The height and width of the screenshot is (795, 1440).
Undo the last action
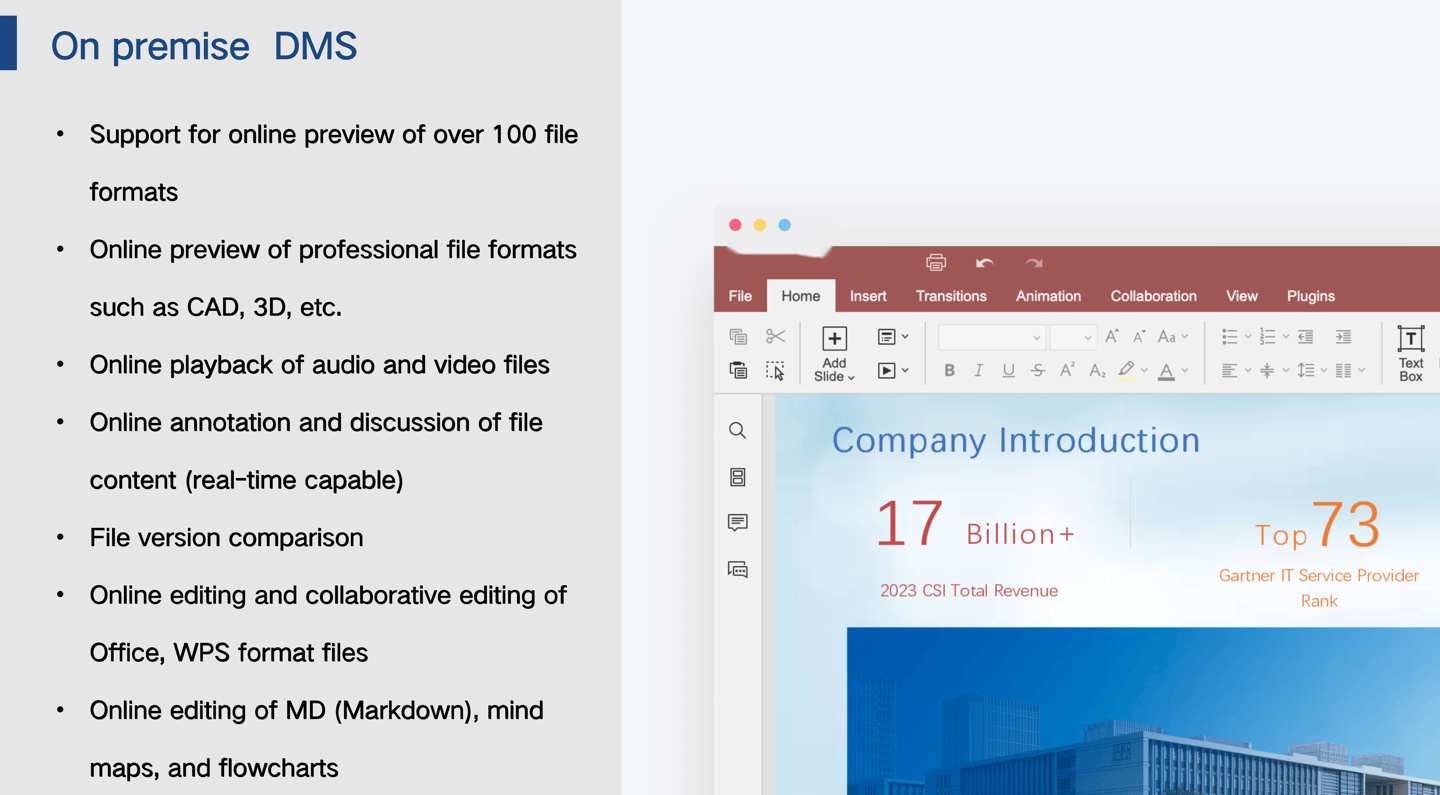[985, 263]
